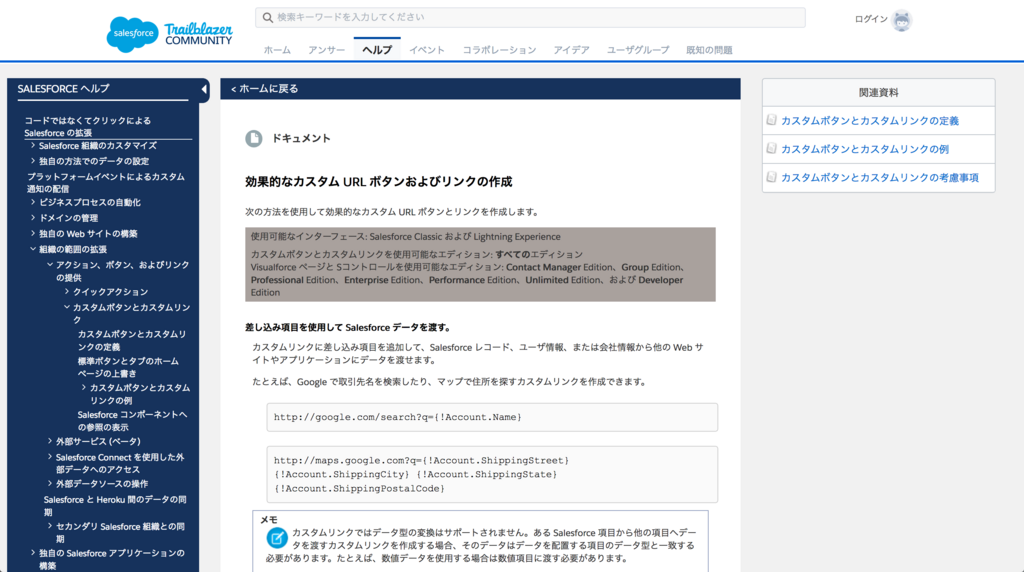The image size is (1024, 572).
Task: Click the 差し込み項目を使用して Salesforce データを渡す heading
Action: pos(348,327)
